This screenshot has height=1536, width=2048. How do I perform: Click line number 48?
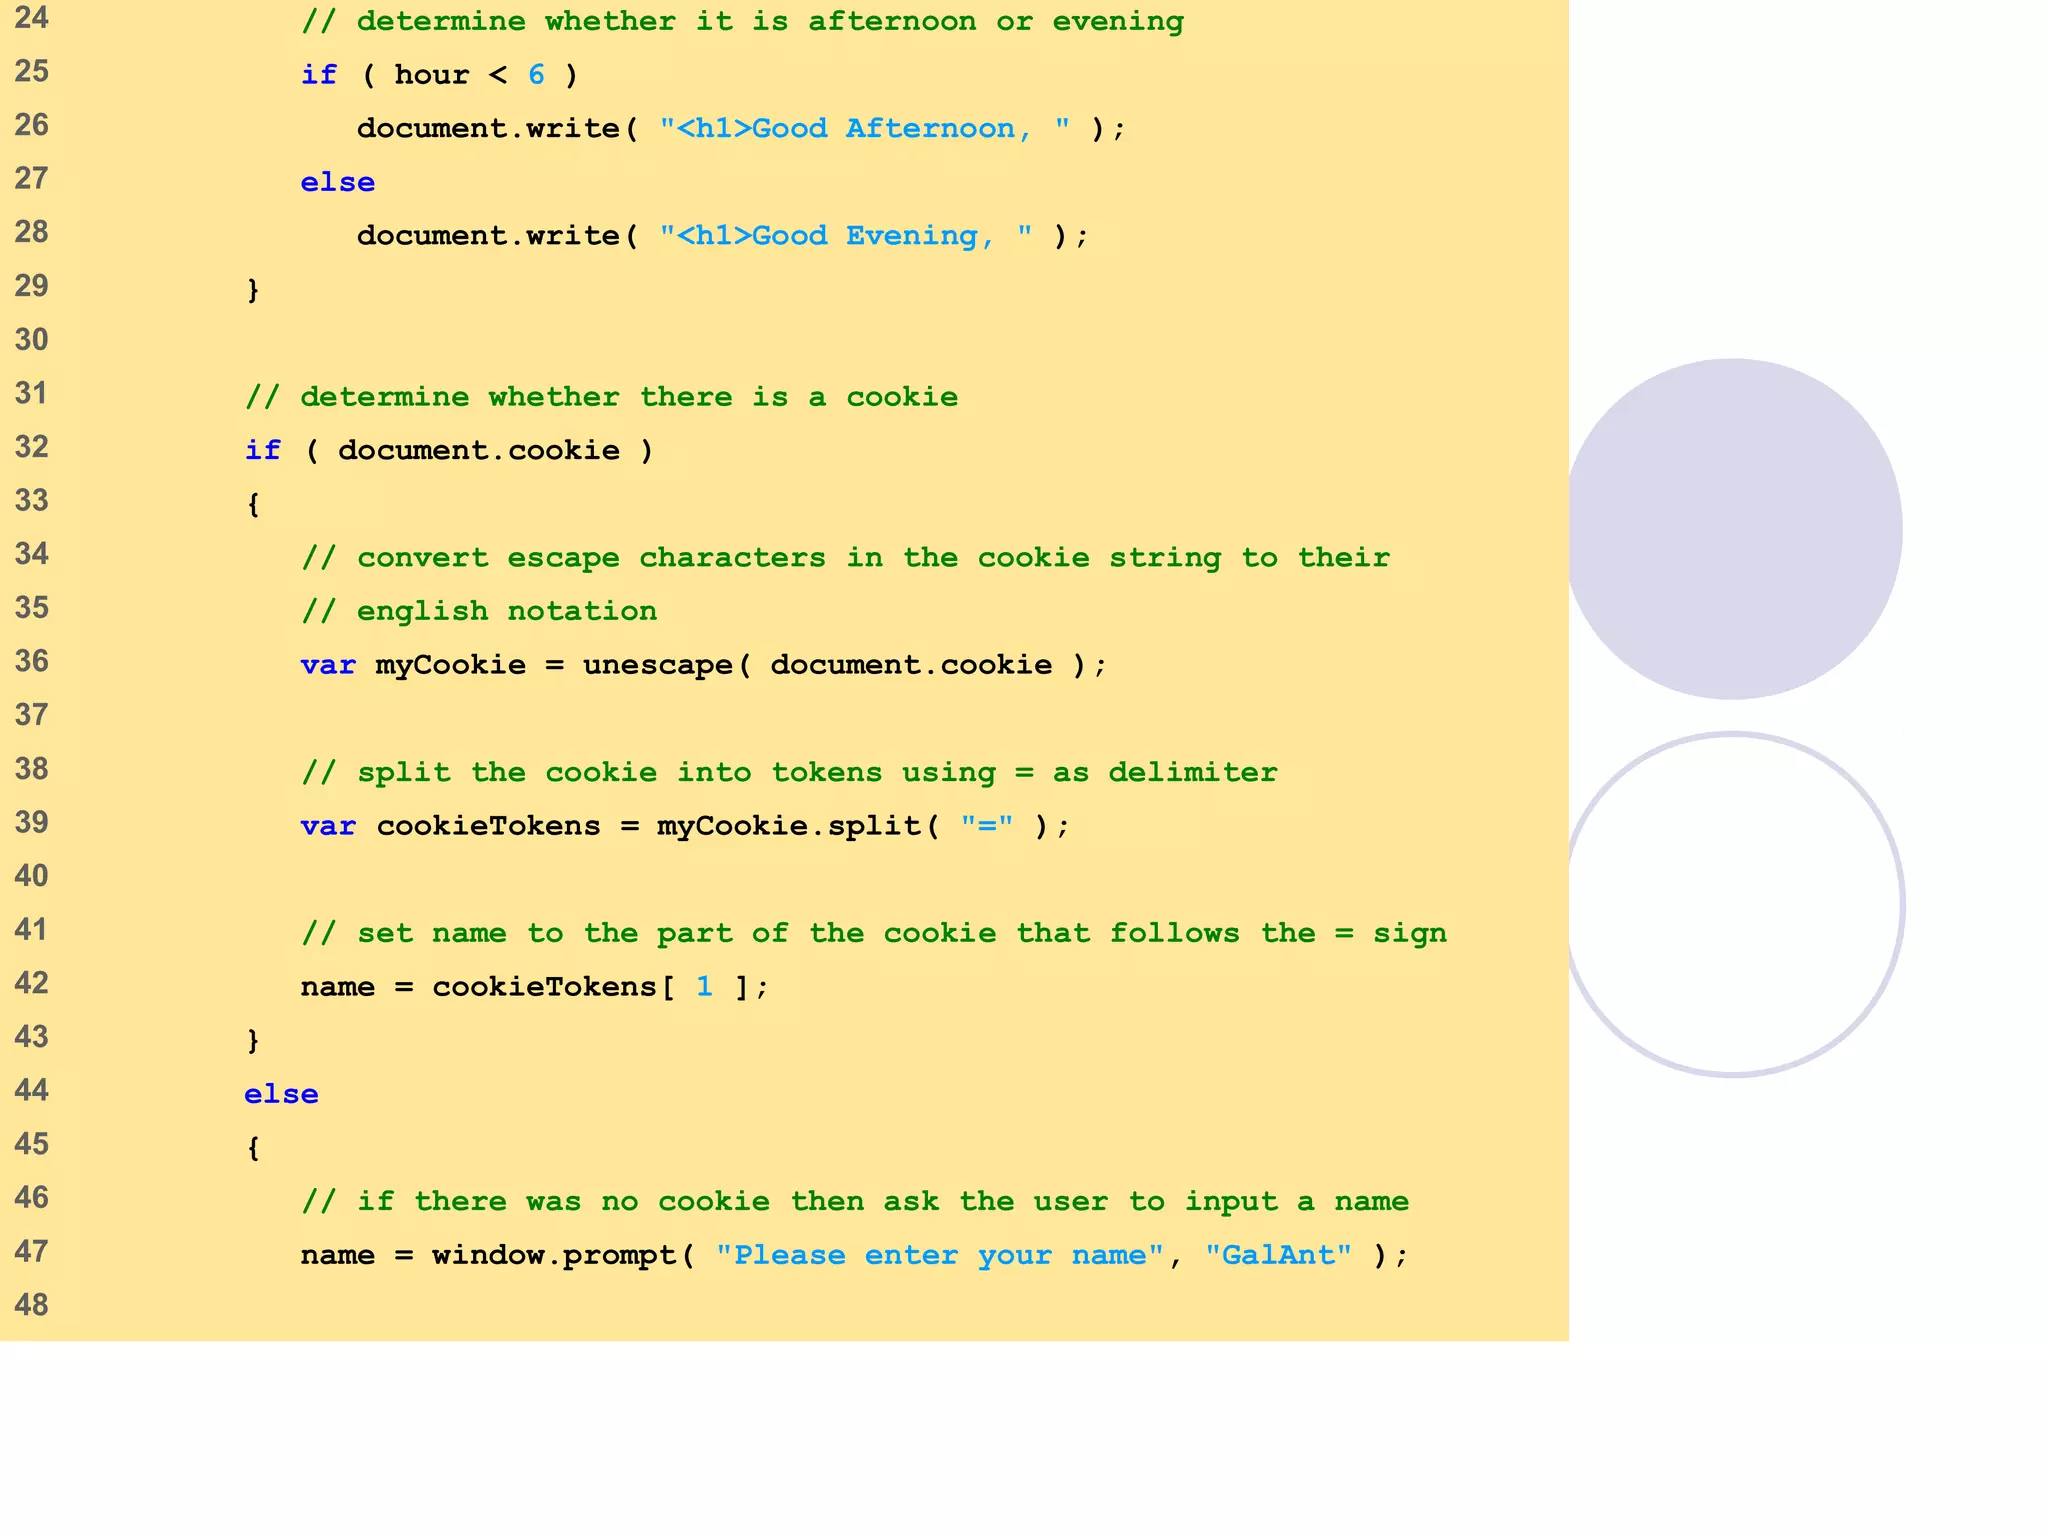click(x=31, y=1304)
